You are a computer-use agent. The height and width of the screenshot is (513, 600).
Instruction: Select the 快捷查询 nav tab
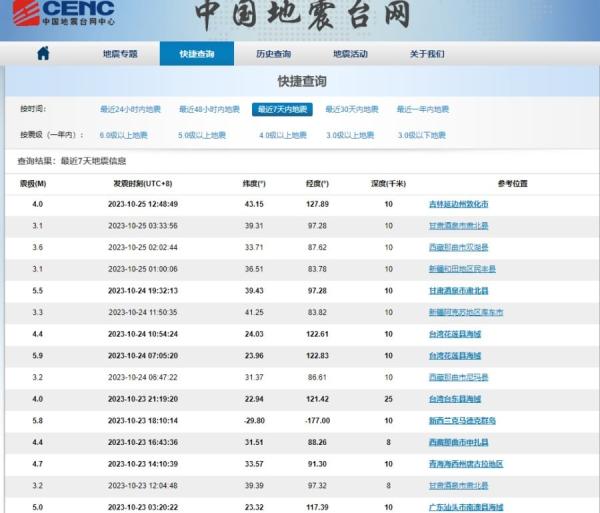[197, 54]
